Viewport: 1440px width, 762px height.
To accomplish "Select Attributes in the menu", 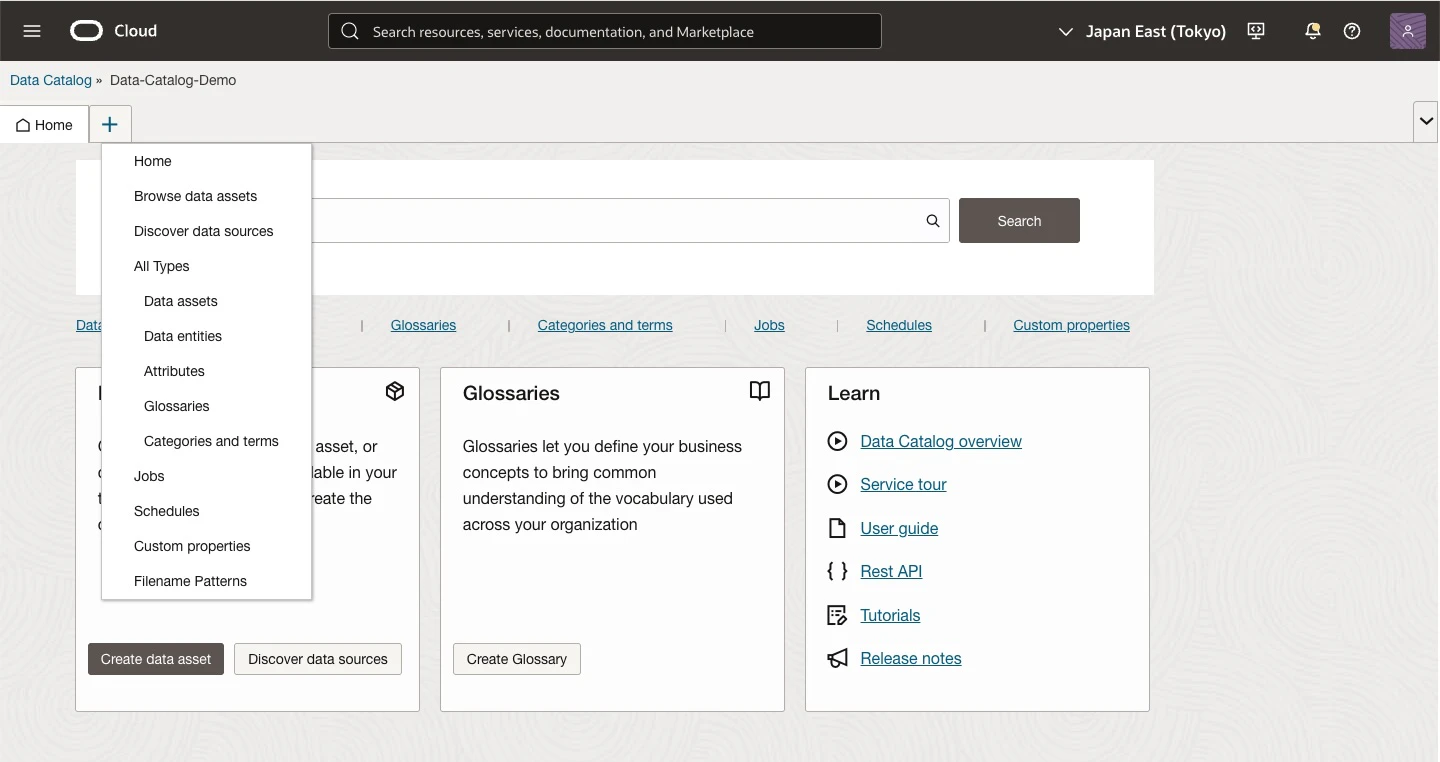I will pyautogui.click(x=206, y=371).
